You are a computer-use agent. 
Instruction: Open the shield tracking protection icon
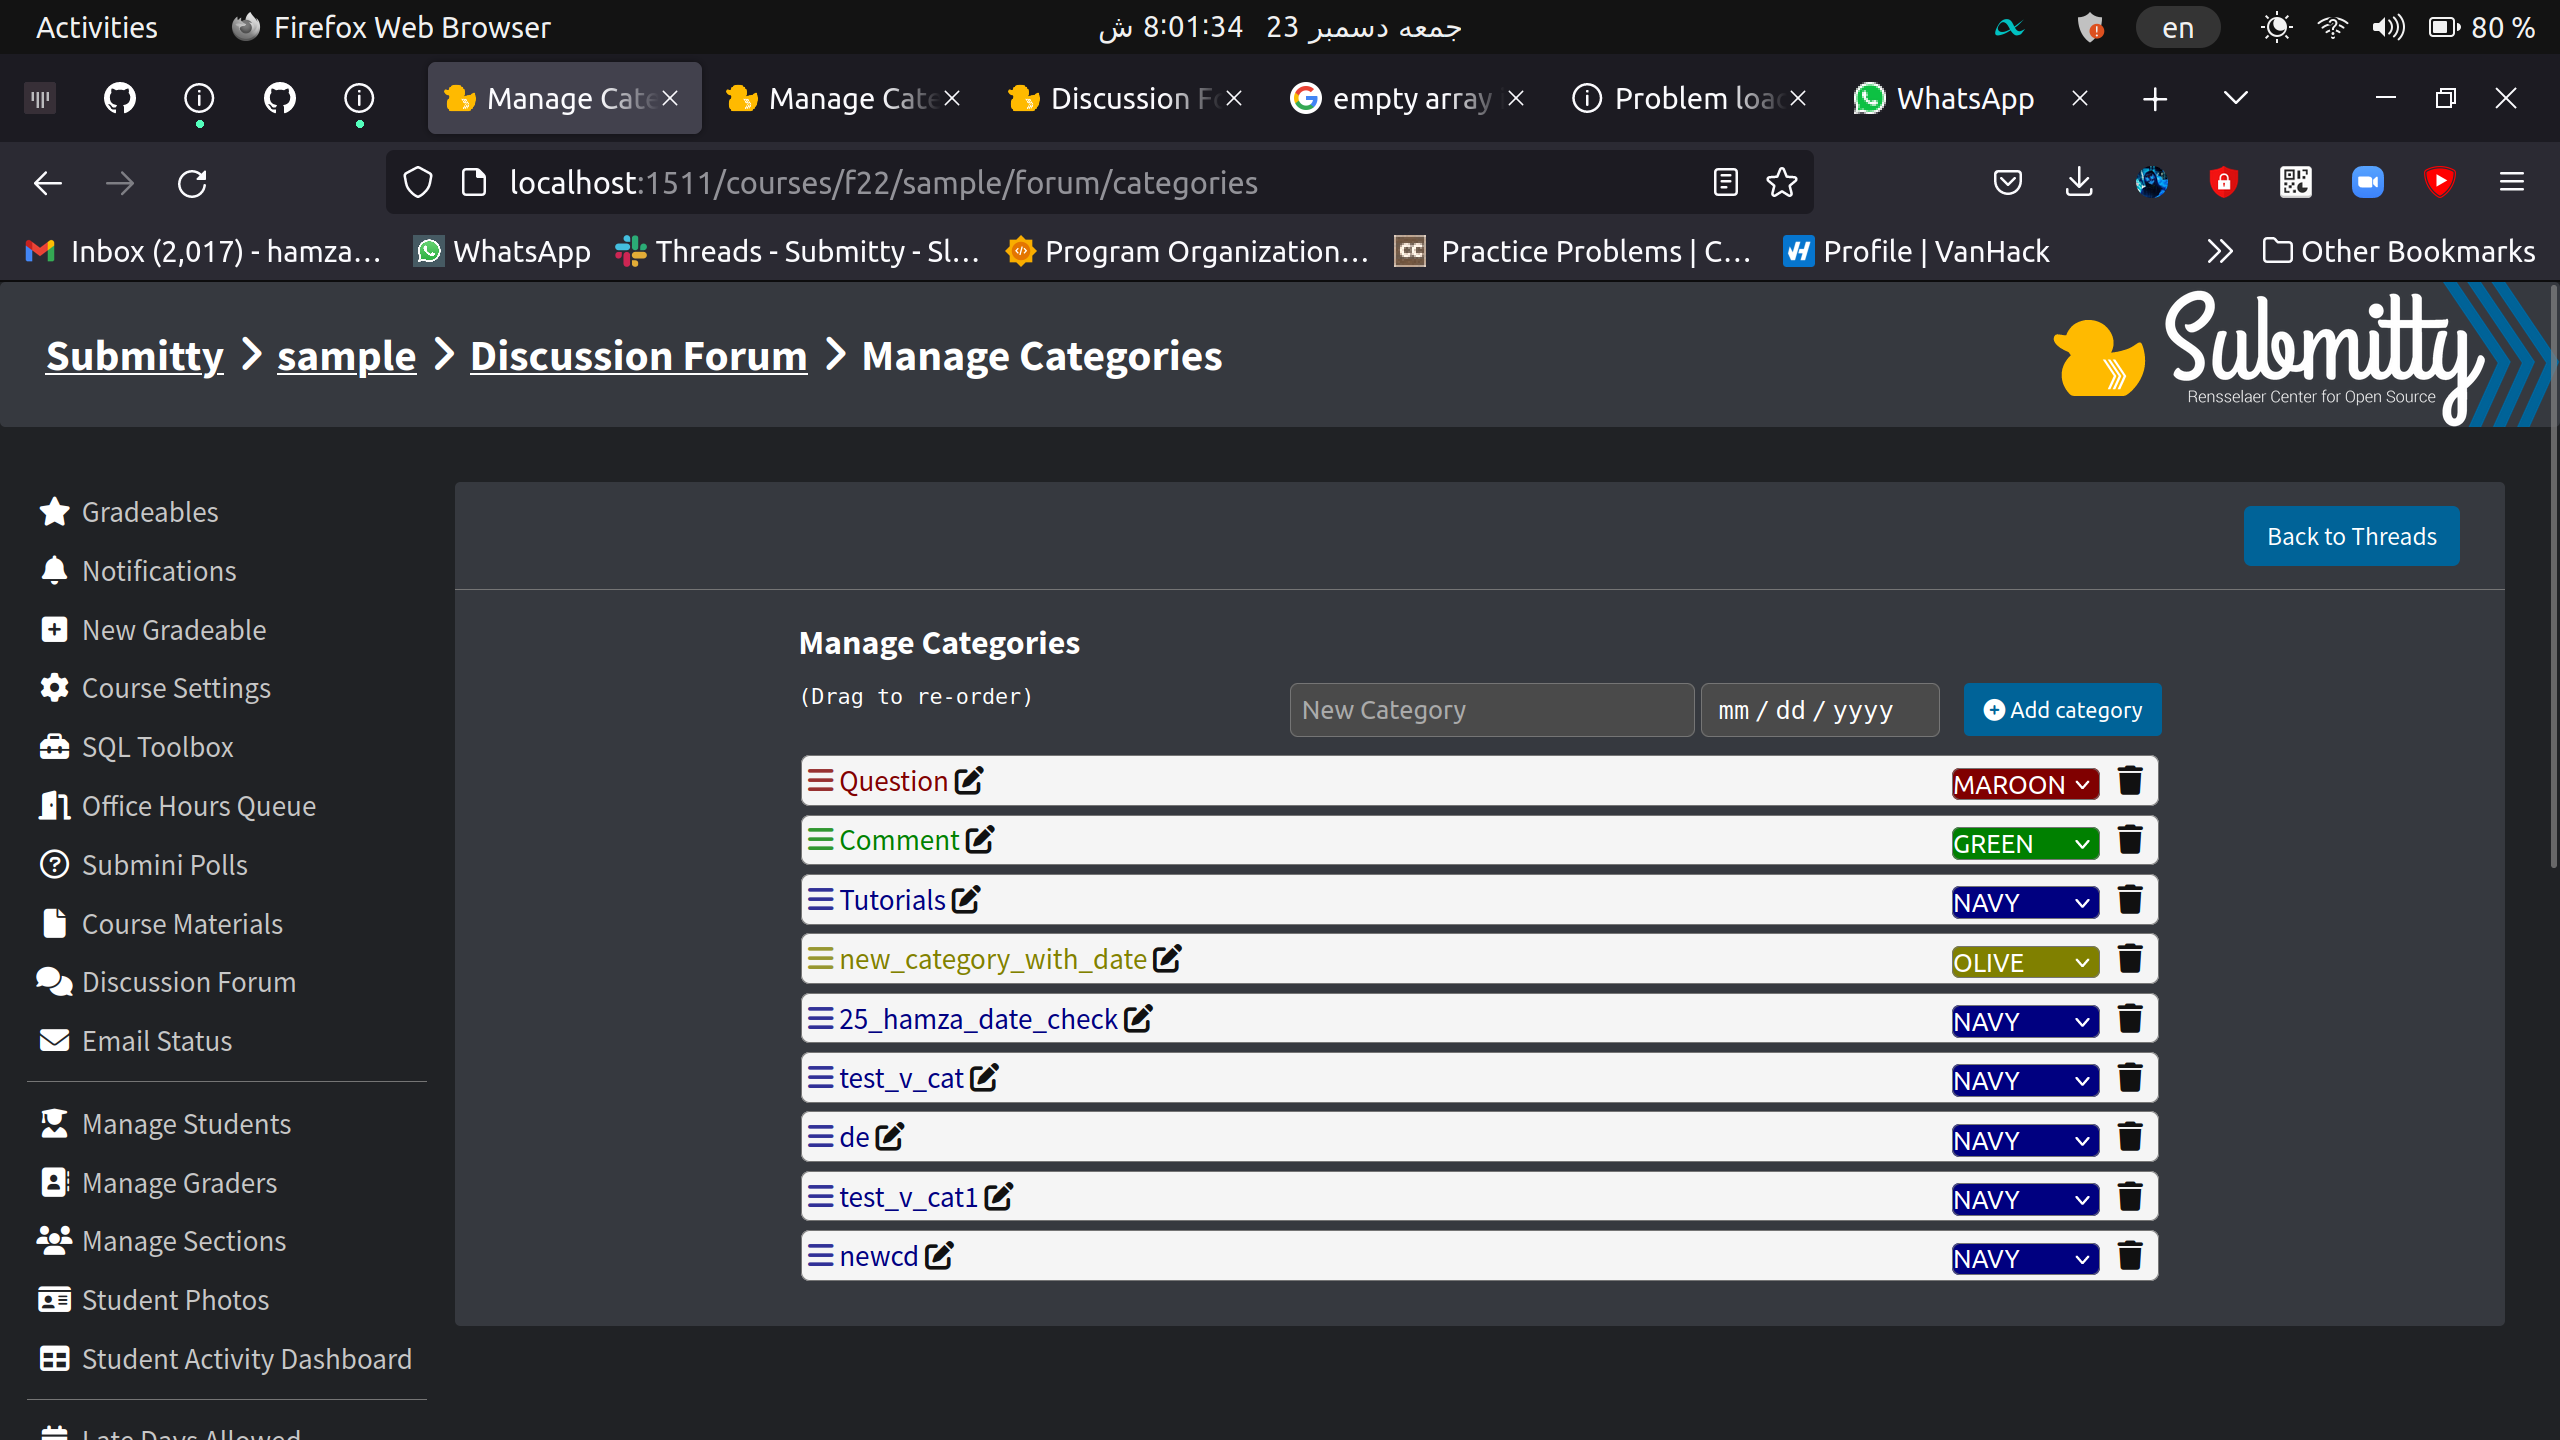[417, 182]
